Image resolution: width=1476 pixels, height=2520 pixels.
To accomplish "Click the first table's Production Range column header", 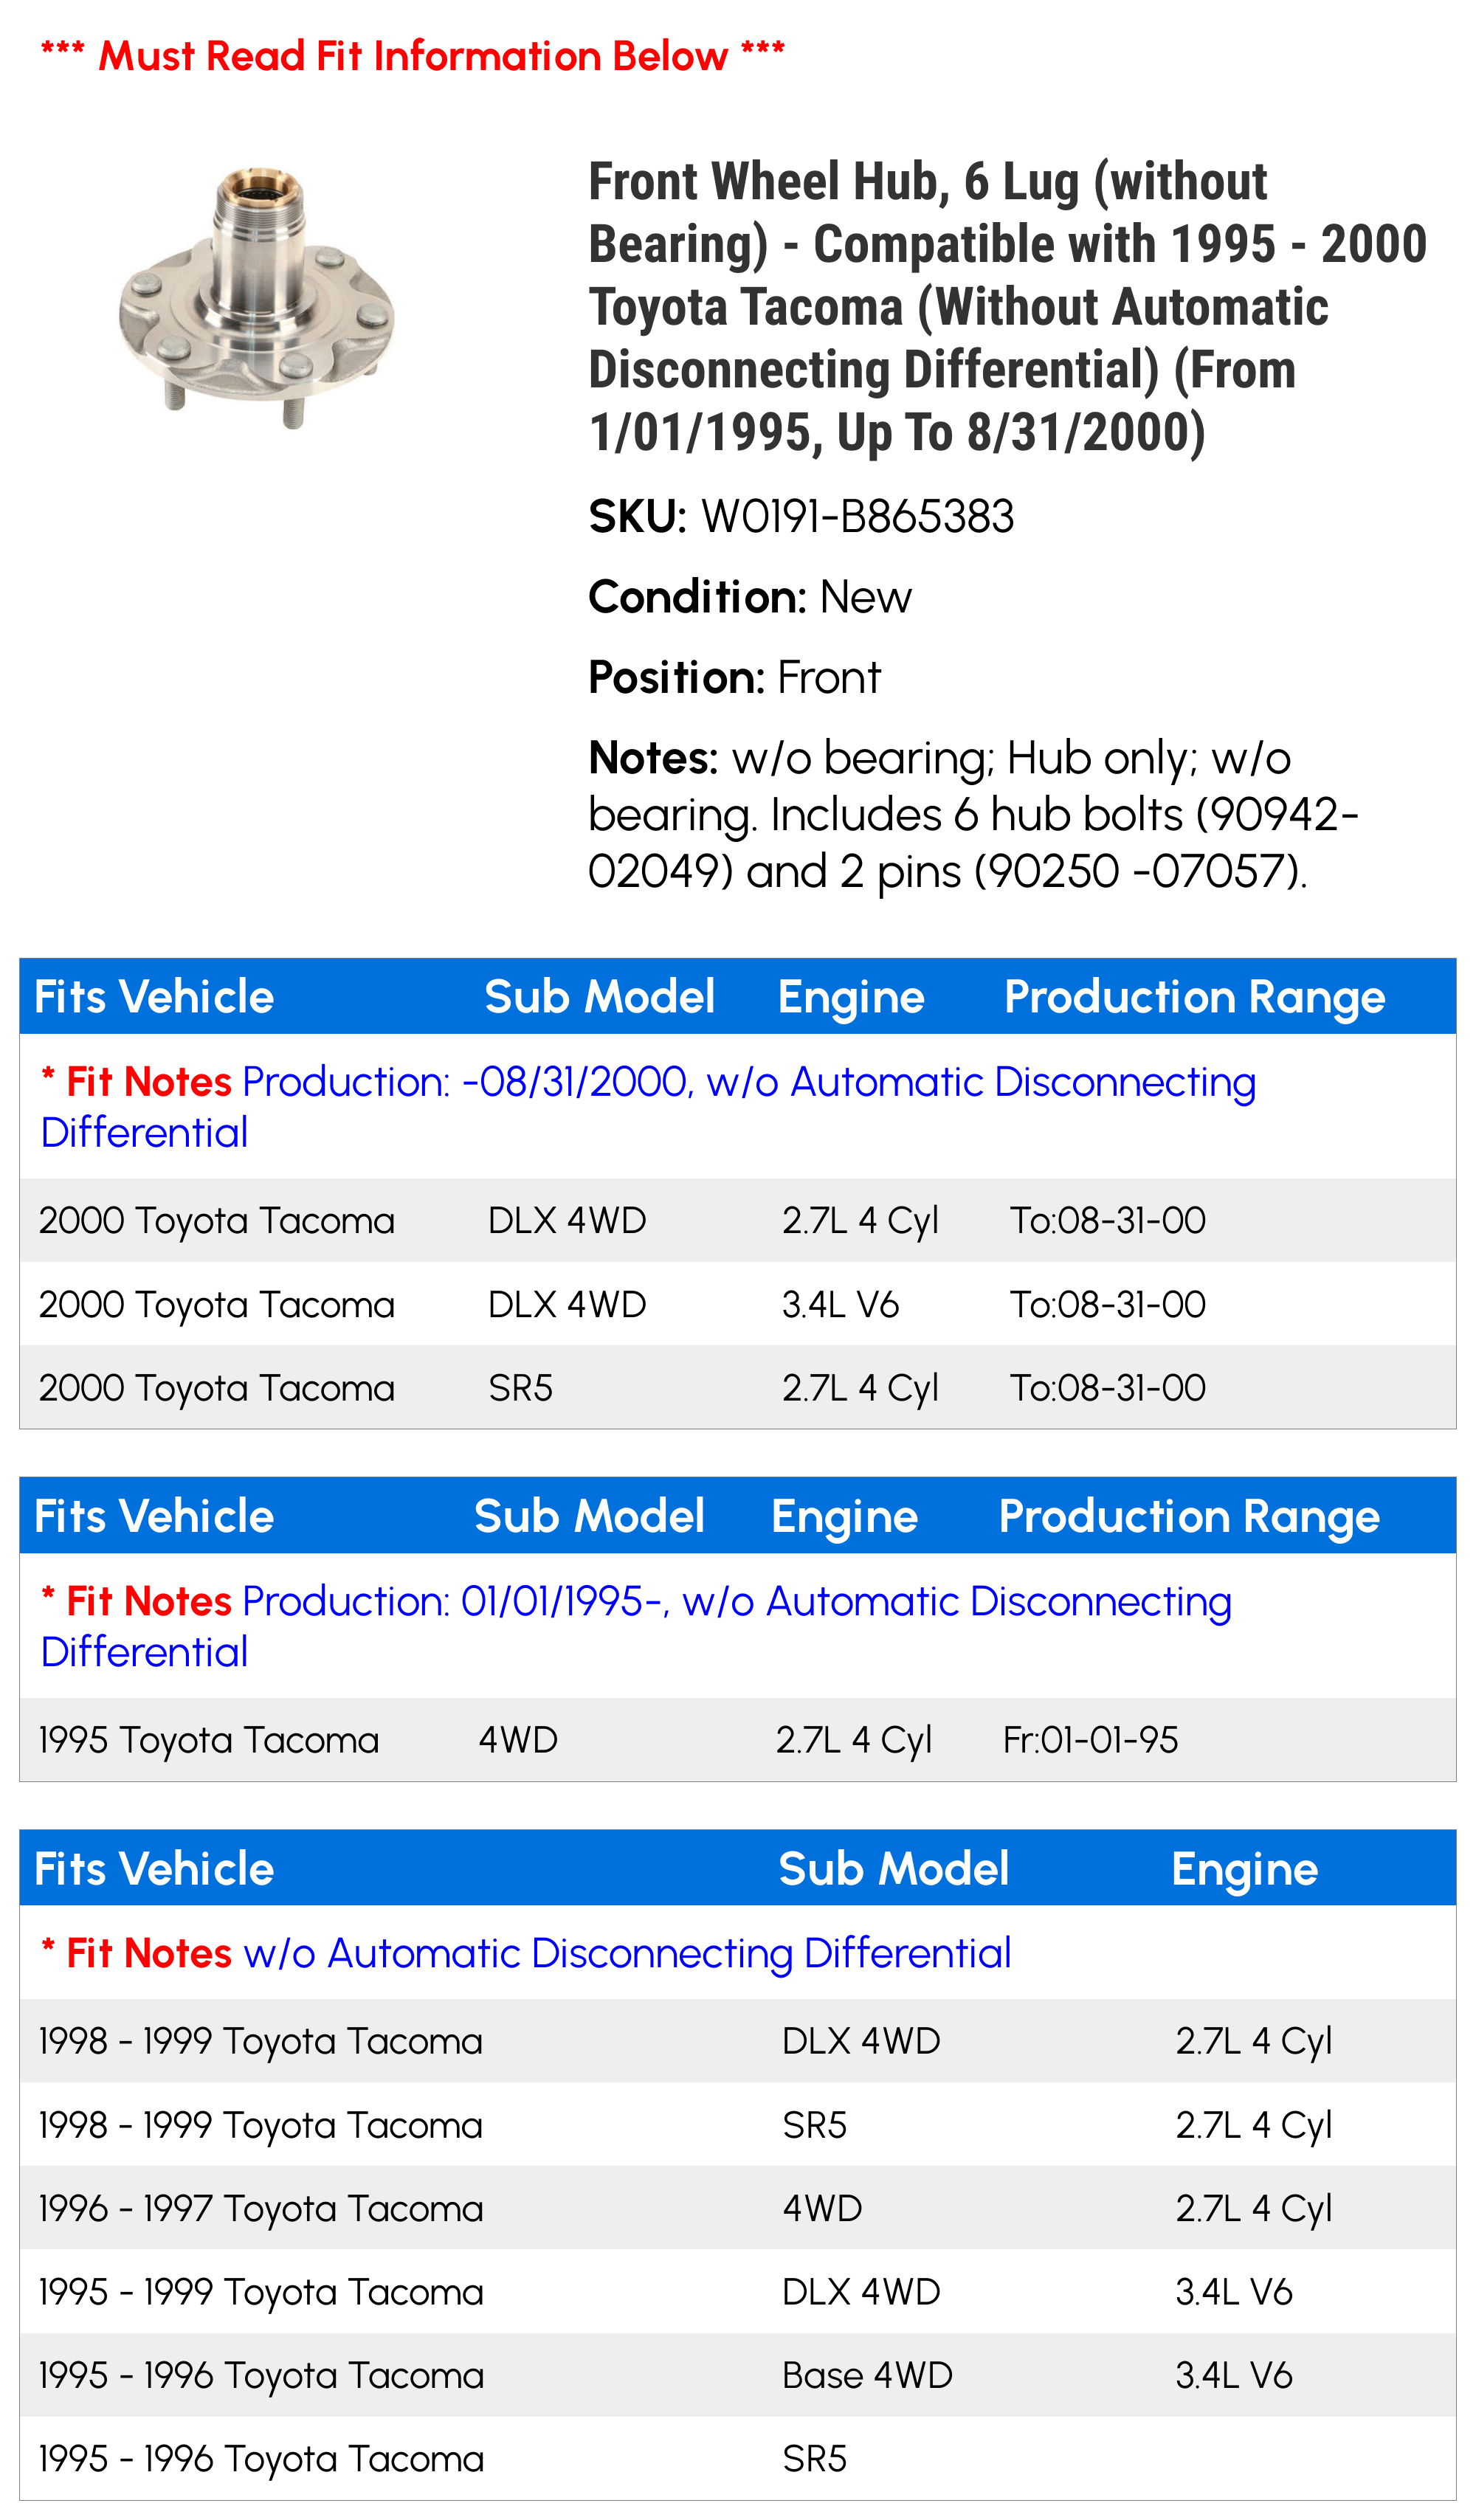I will pyautogui.click(x=1194, y=996).
